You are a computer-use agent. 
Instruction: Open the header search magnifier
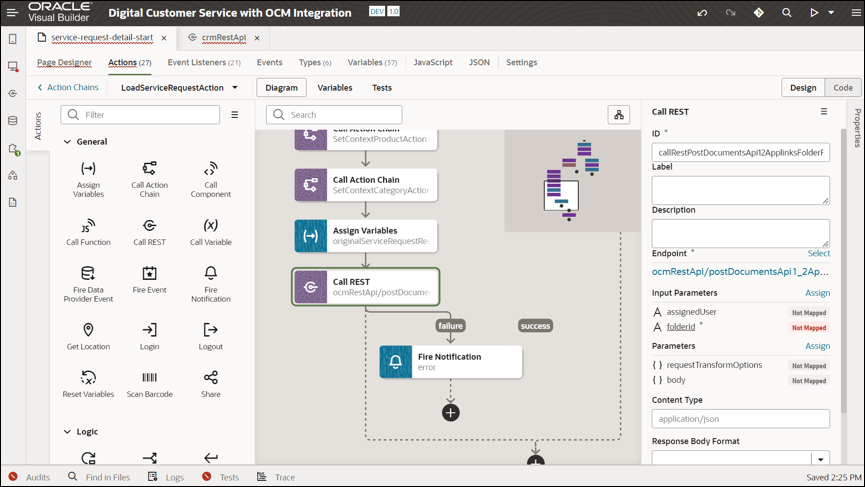787,13
